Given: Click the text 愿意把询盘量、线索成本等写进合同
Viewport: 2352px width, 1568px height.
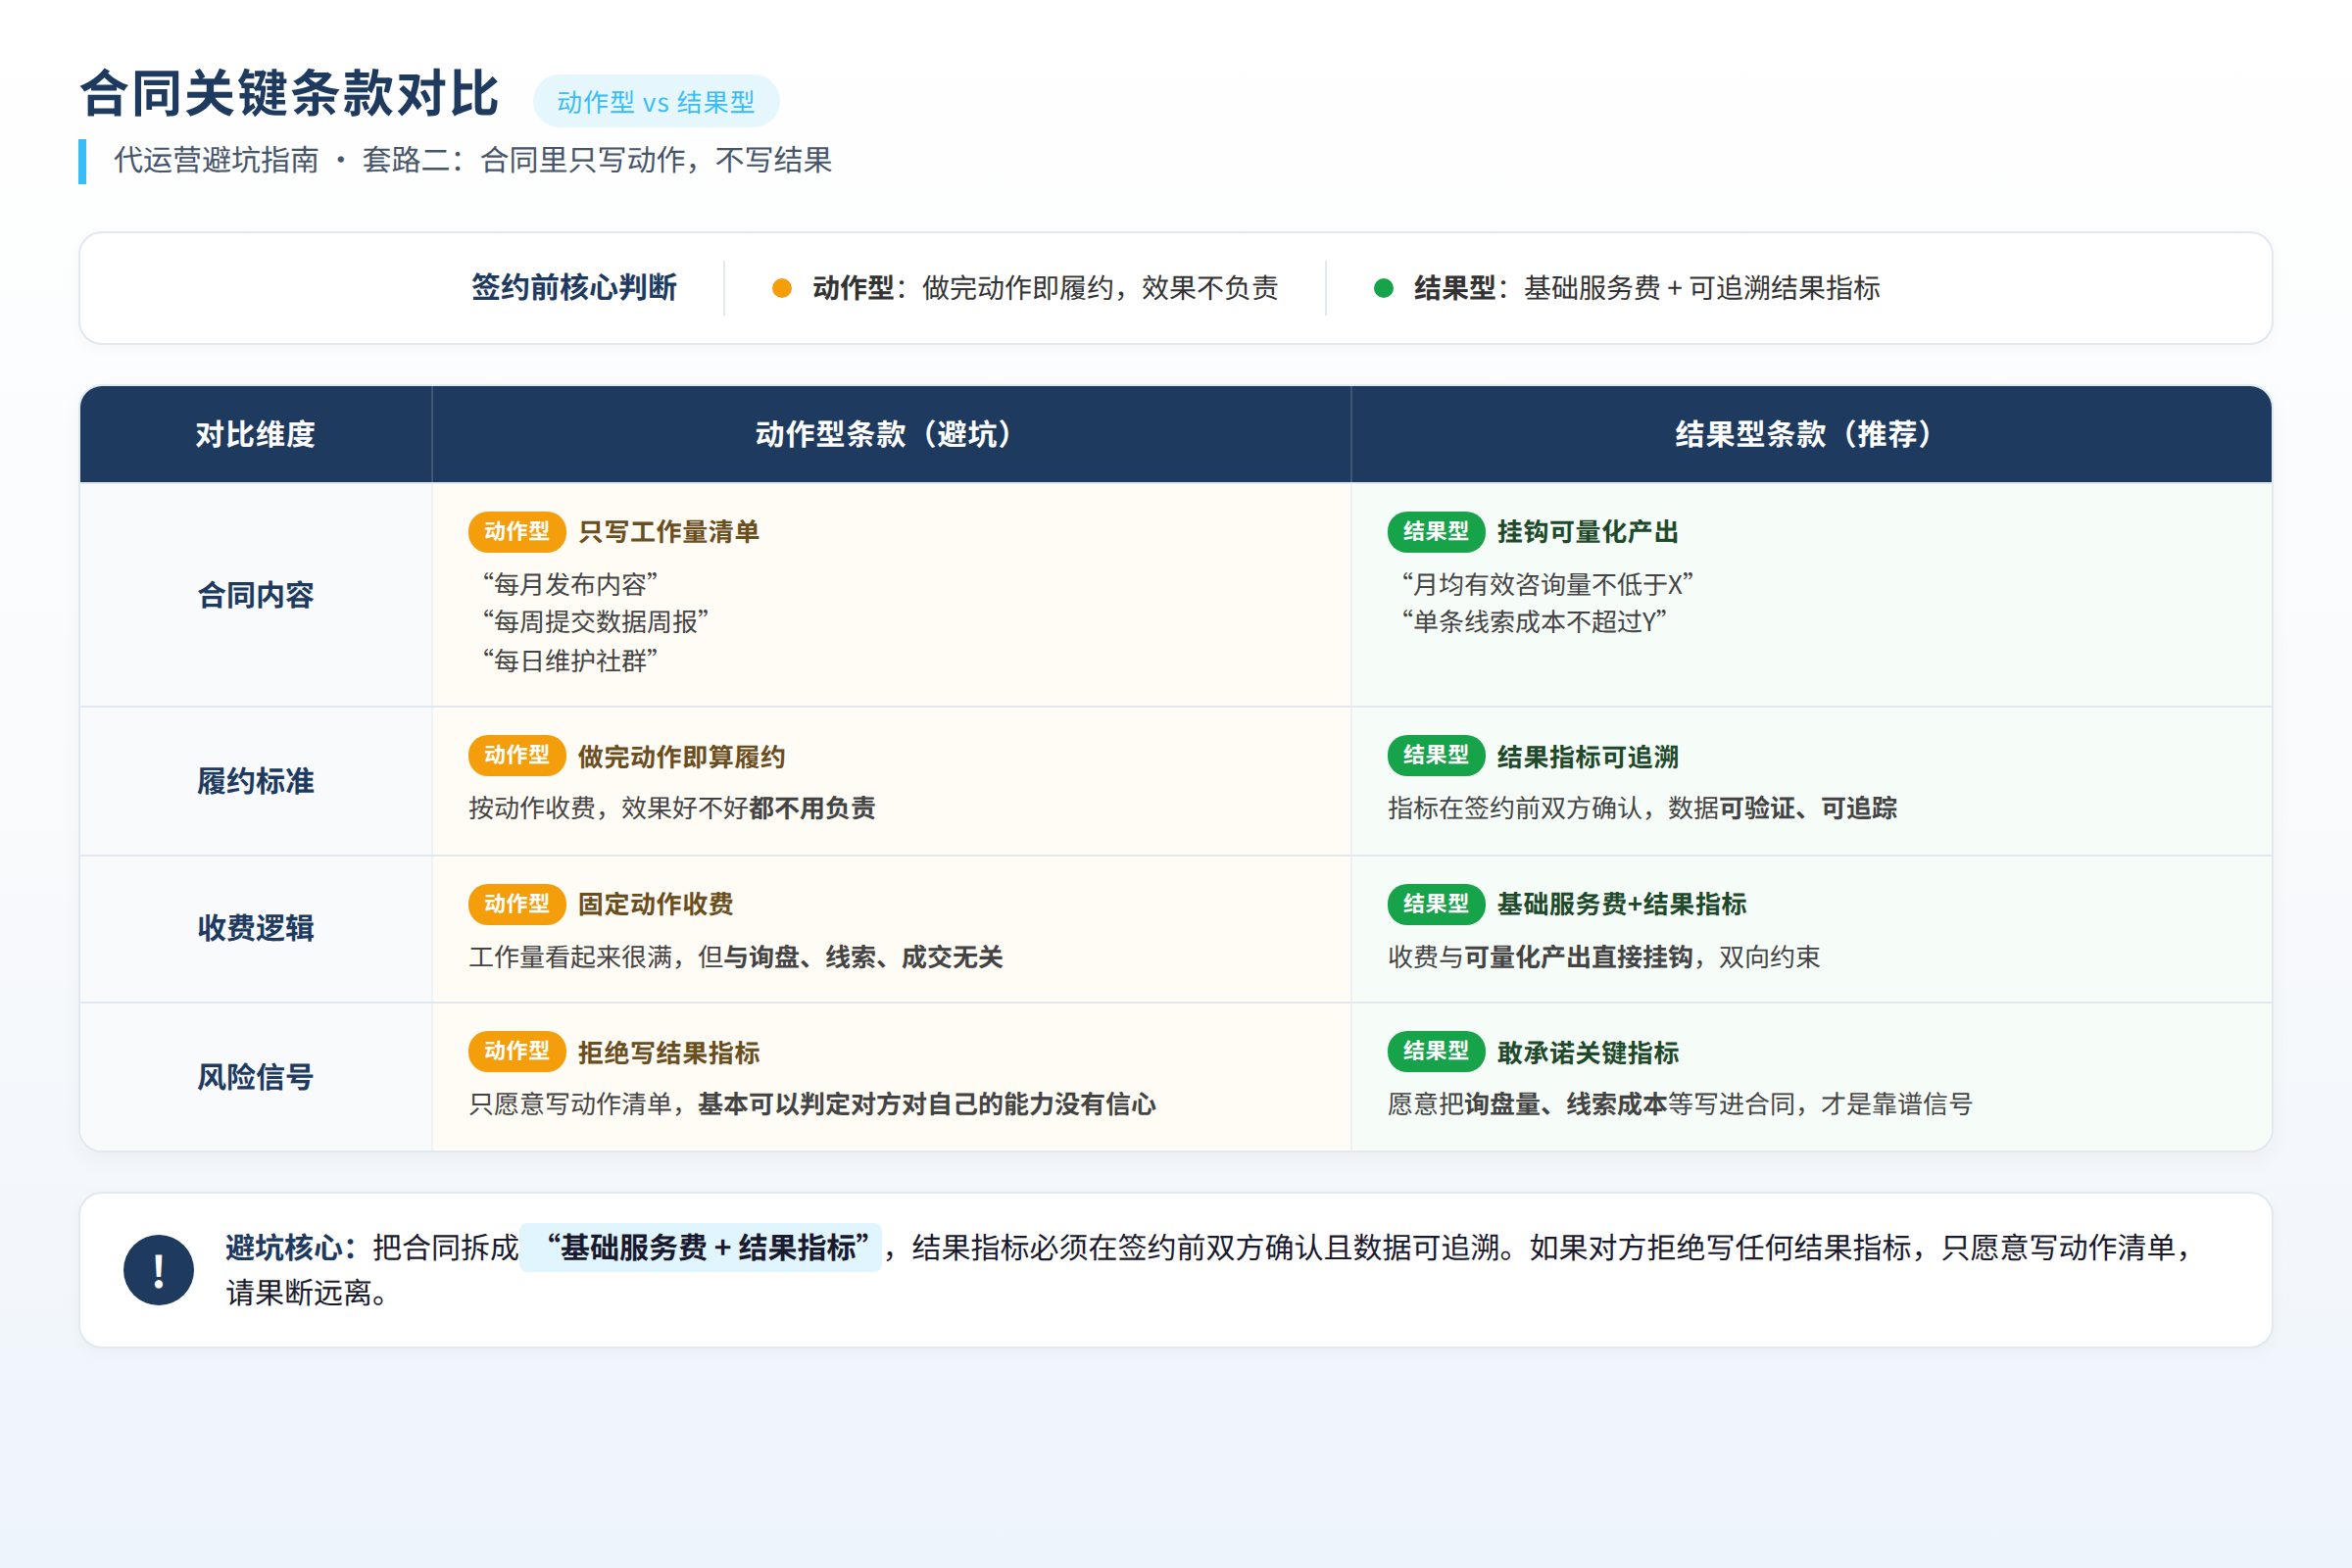Looking at the screenshot, I should tap(1591, 1104).
